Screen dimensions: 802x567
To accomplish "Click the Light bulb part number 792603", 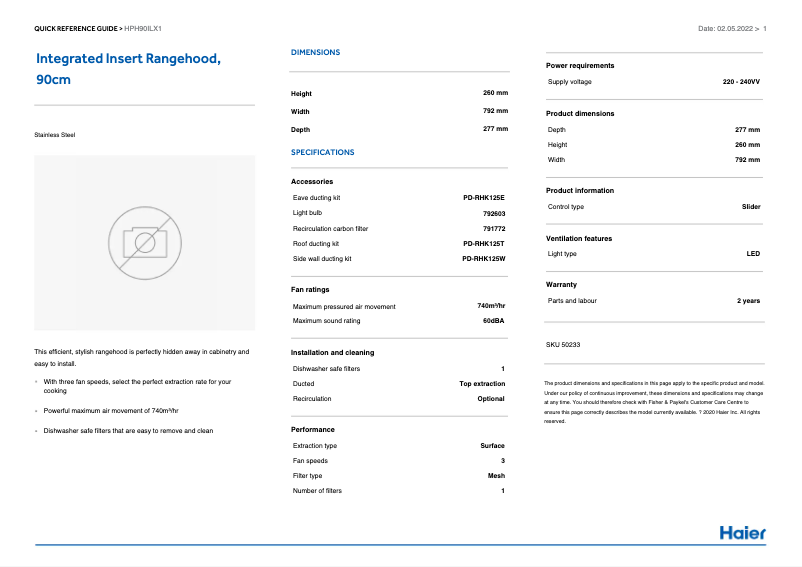I will (x=493, y=213).
